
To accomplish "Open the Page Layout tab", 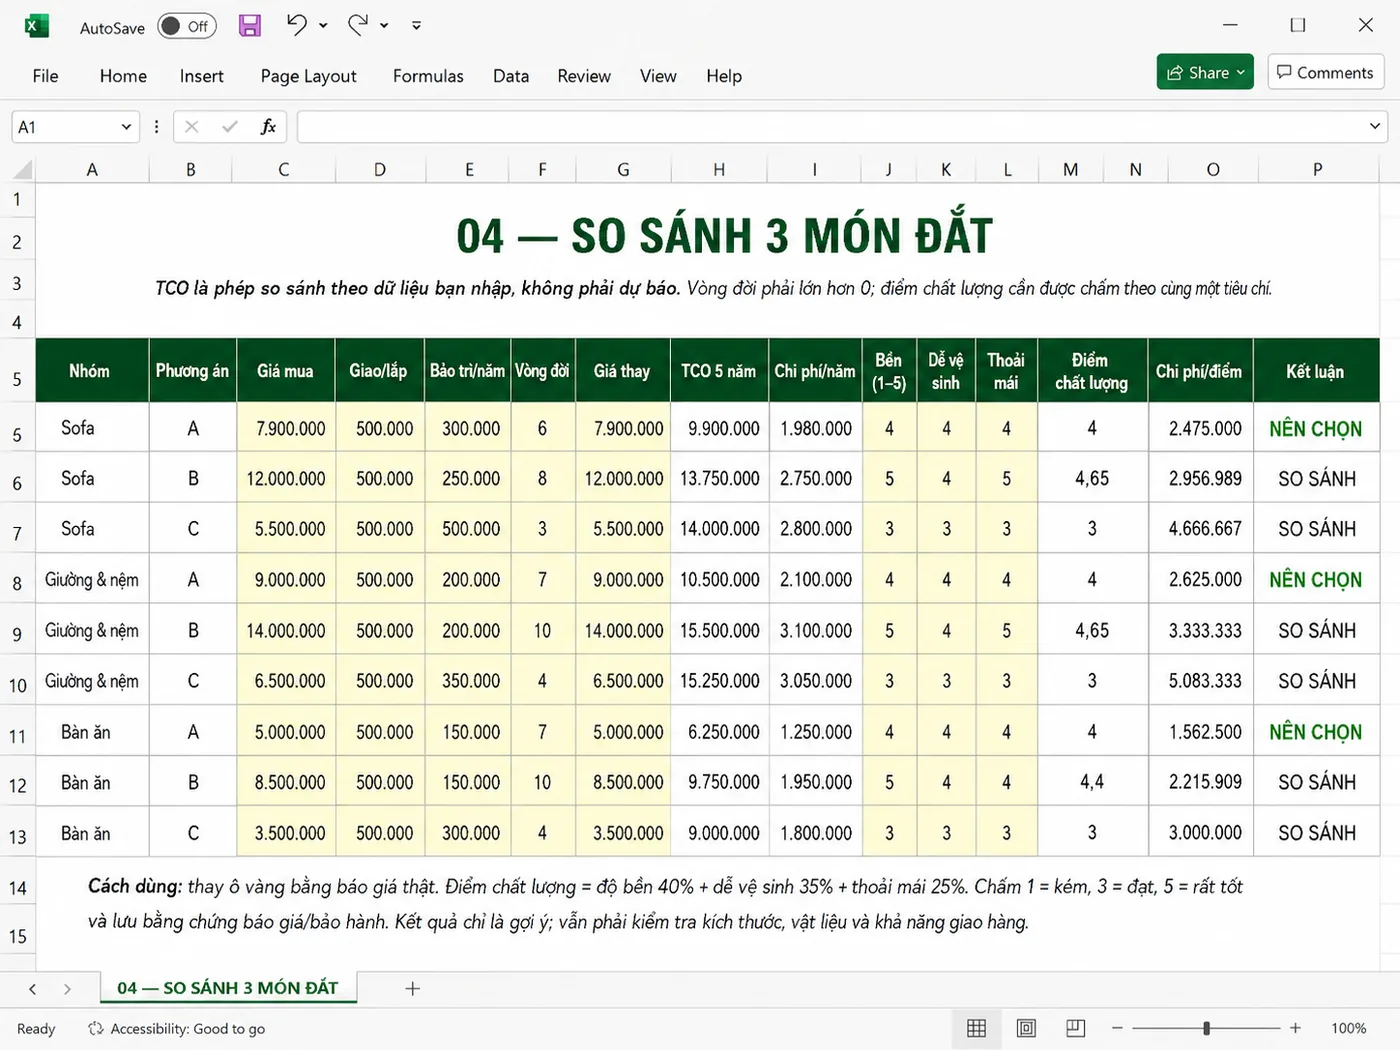I will [x=308, y=76].
